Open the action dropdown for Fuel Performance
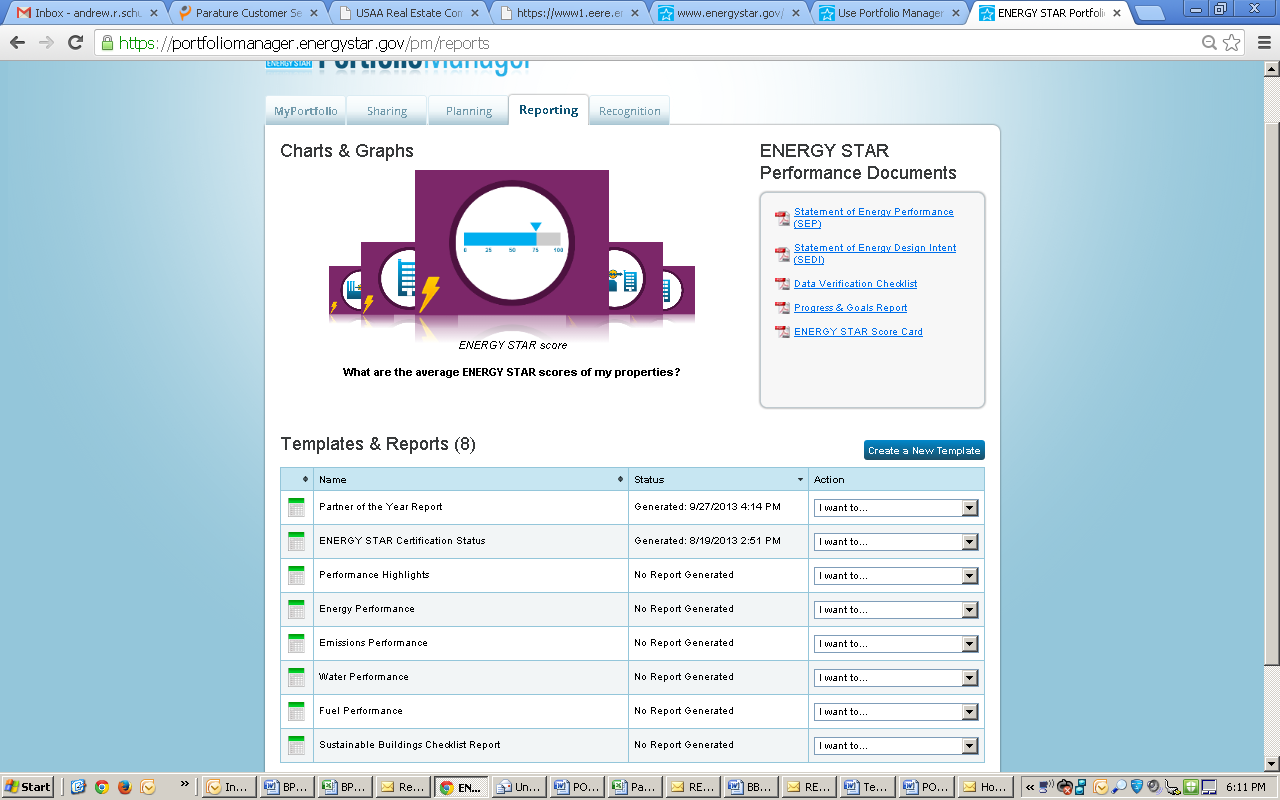1280x800 pixels. [896, 712]
